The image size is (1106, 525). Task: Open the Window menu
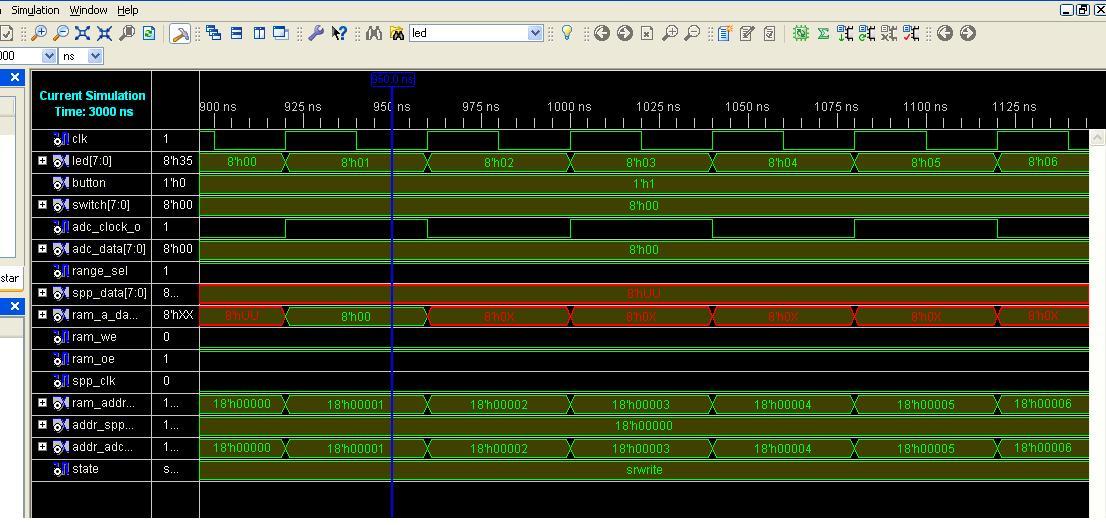click(x=88, y=10)
